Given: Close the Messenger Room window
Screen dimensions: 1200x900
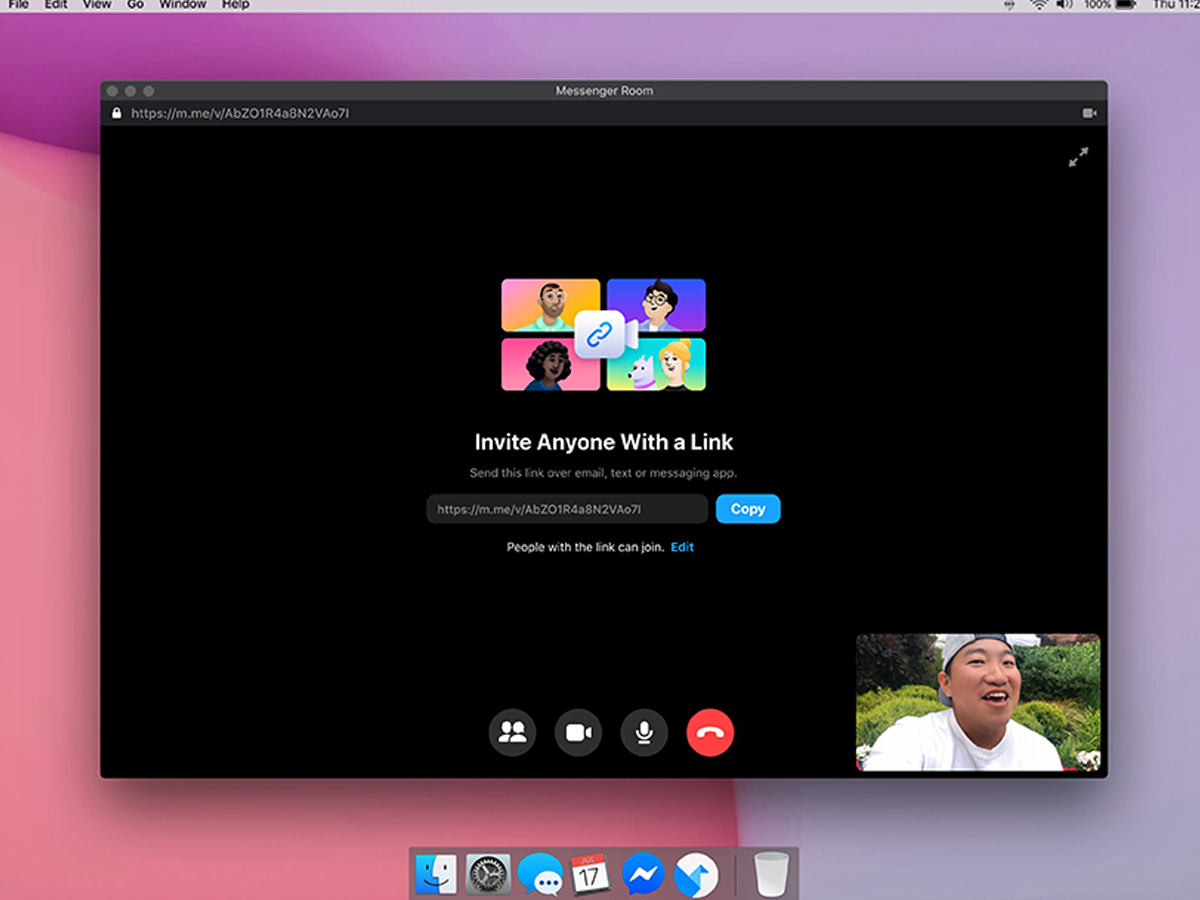Looking at the screenshot, I should (x=113, y=91).
